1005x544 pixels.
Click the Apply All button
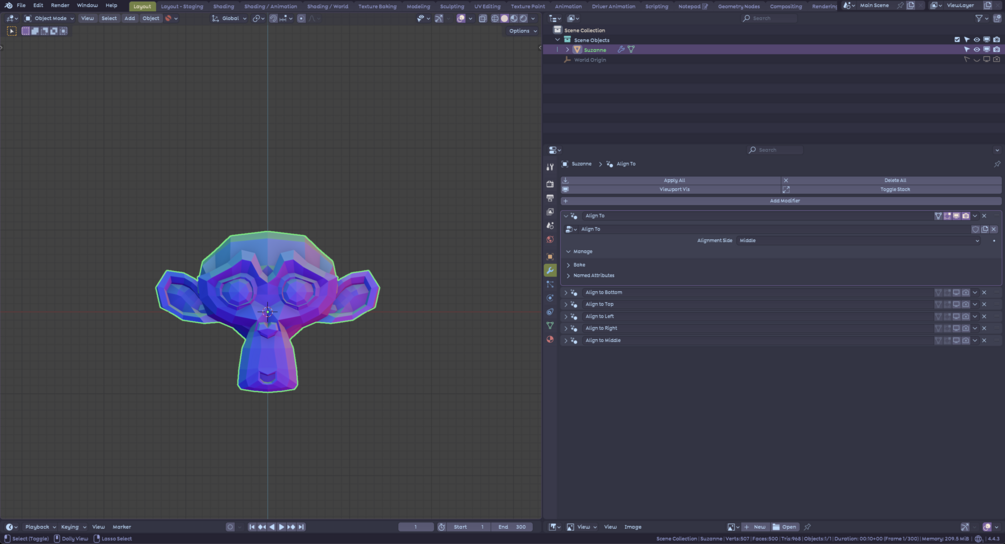(x=670, y=181)
